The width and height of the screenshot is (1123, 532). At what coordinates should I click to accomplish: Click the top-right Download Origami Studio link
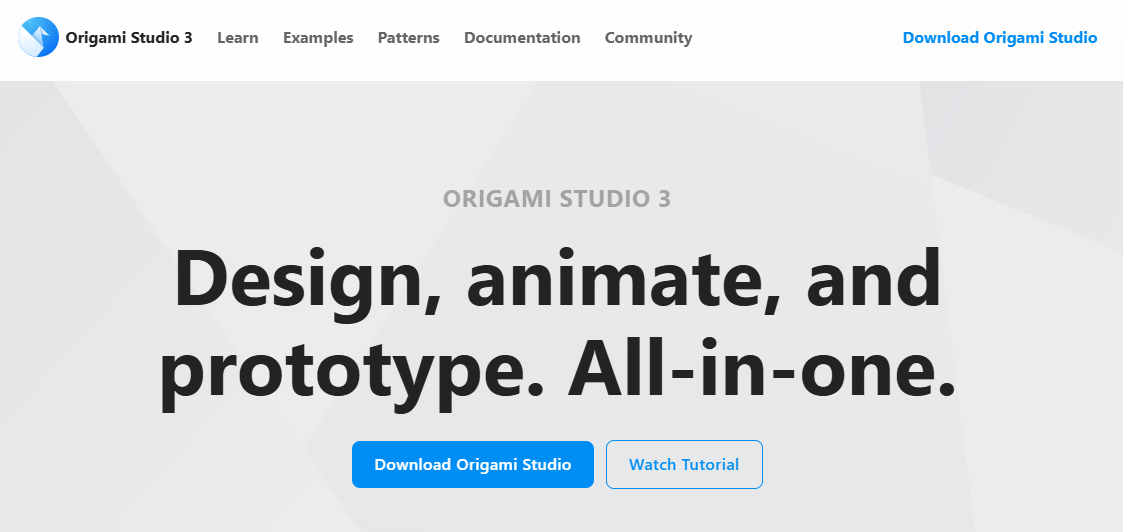[x=1000, y=38]
